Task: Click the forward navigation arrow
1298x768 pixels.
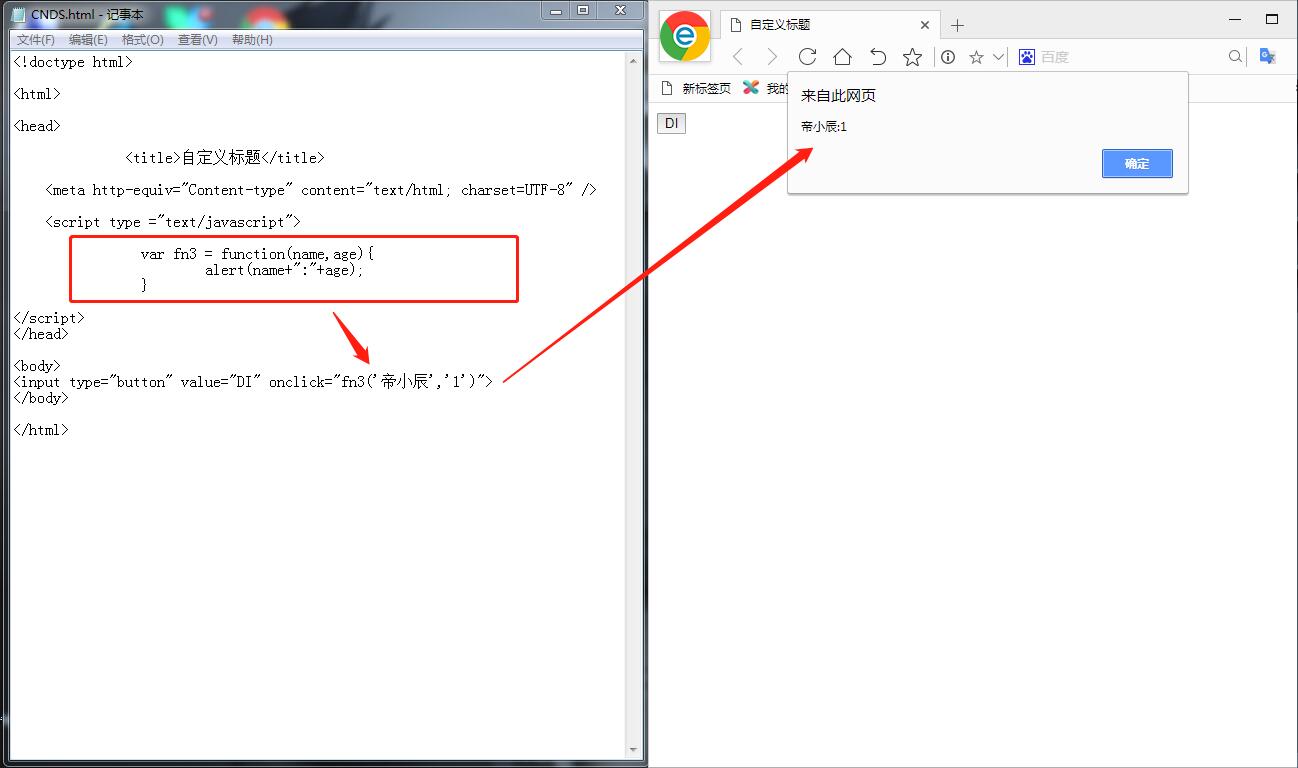Action: coord(772,57)
